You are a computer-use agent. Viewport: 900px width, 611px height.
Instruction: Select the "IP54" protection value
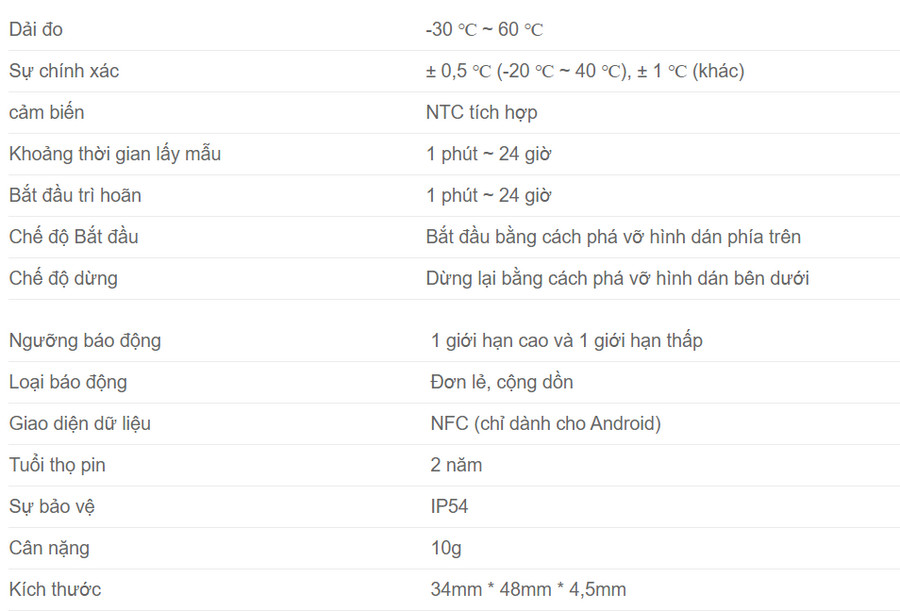click(449, 506)
